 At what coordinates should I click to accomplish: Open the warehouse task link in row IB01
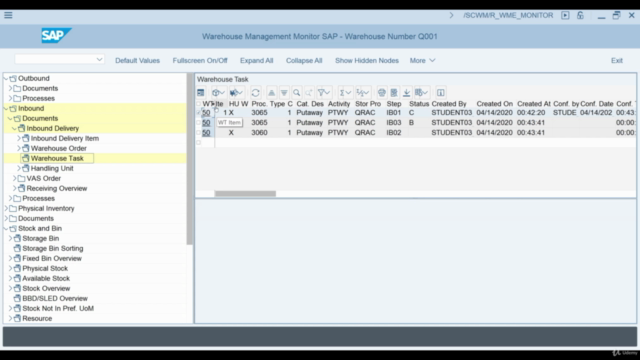(206, 113)
